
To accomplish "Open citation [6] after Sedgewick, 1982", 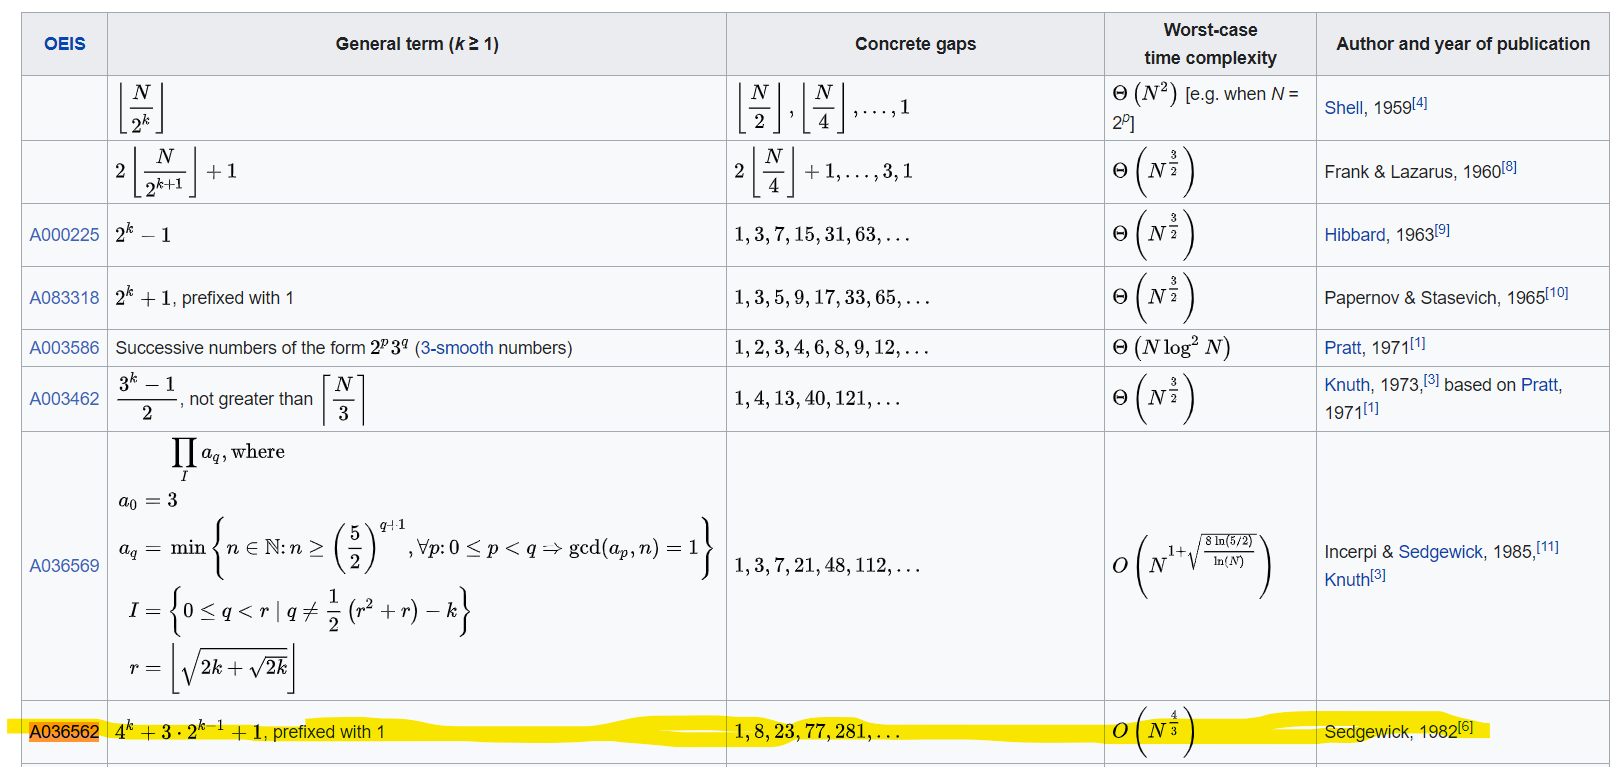I will pyautogui.click(x=1465, y=727).
